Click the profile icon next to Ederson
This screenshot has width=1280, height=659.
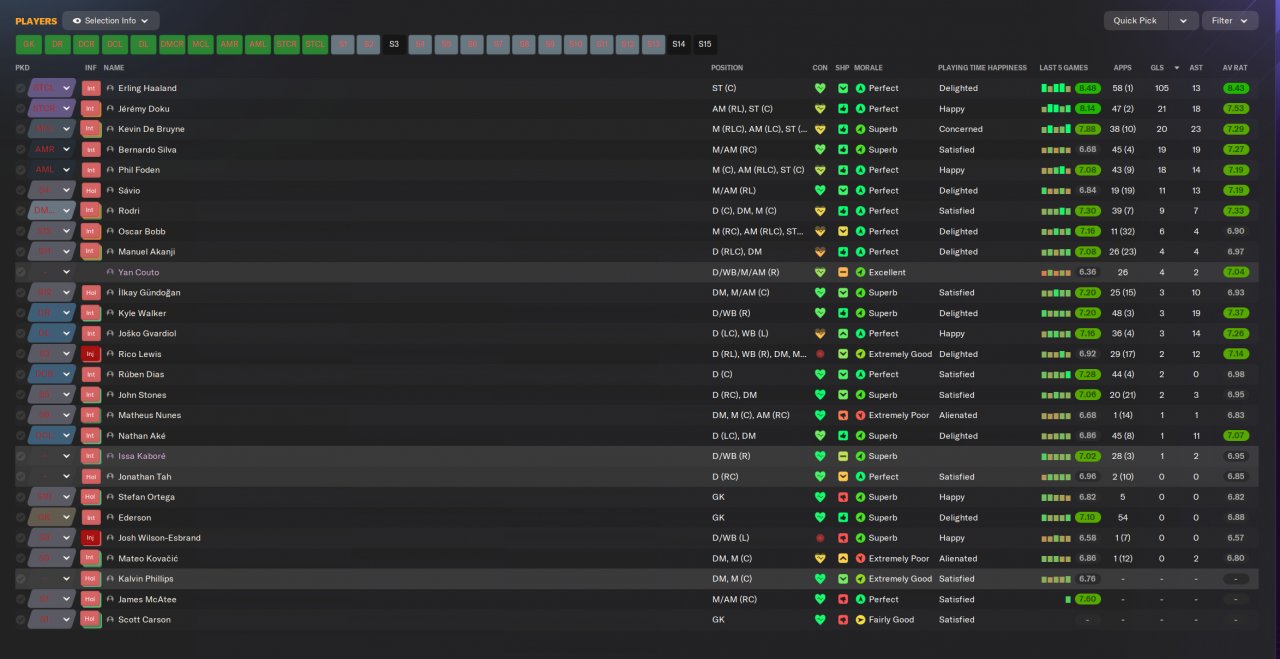110,518
